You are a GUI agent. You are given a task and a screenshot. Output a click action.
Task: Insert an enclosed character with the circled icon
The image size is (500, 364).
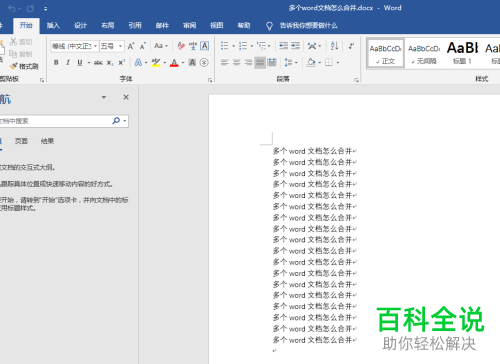[x=204, y=62]
